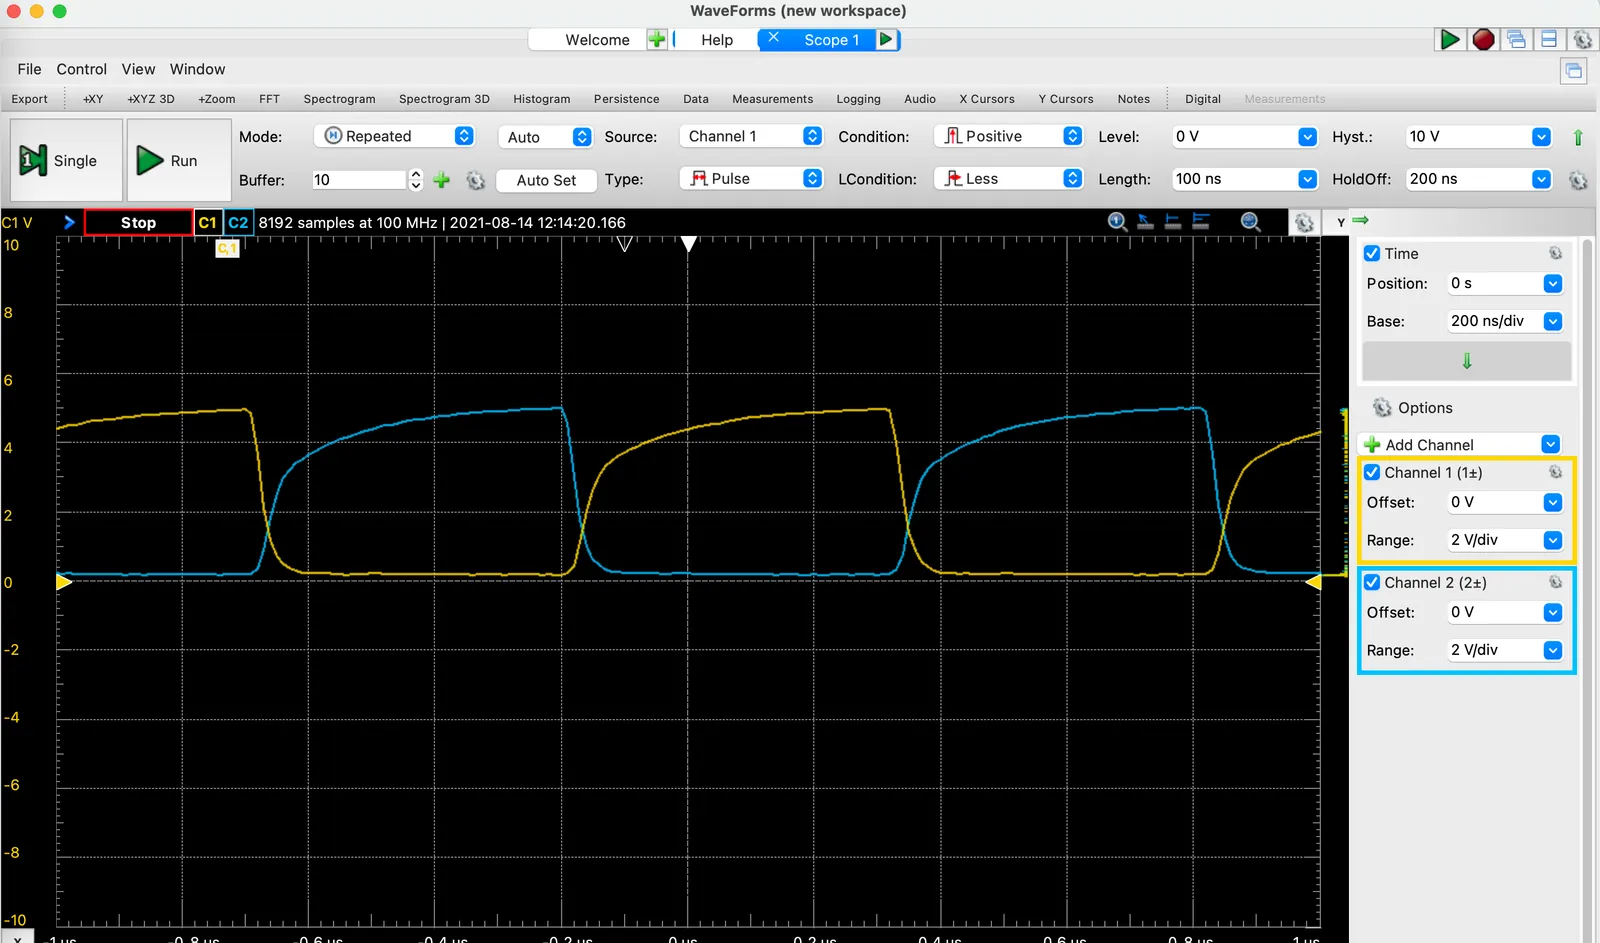Click the single-line cursor tool icon
This screenshot has height=943, width=1600.
pos(1173,222)
